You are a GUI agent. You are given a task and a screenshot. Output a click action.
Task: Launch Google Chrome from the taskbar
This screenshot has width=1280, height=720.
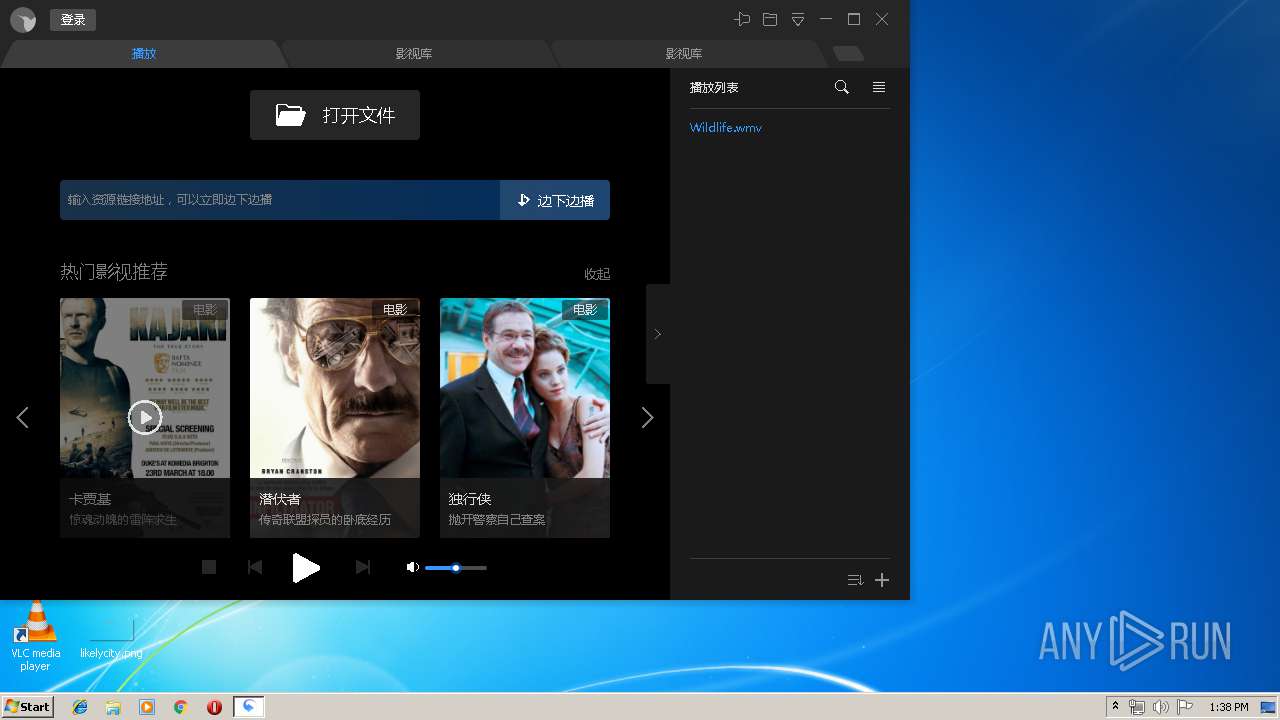pos(180,707)
